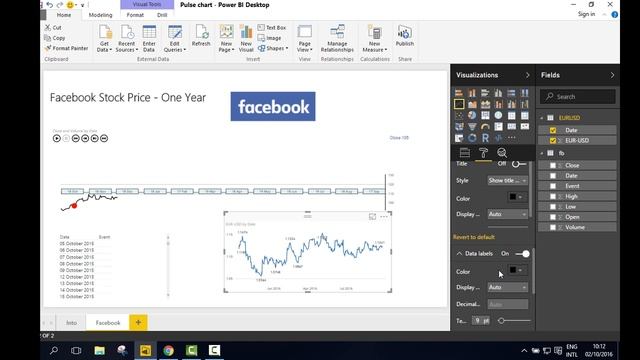
Task: Open more options on EUR-USD chart
Action: click(384, 217)
